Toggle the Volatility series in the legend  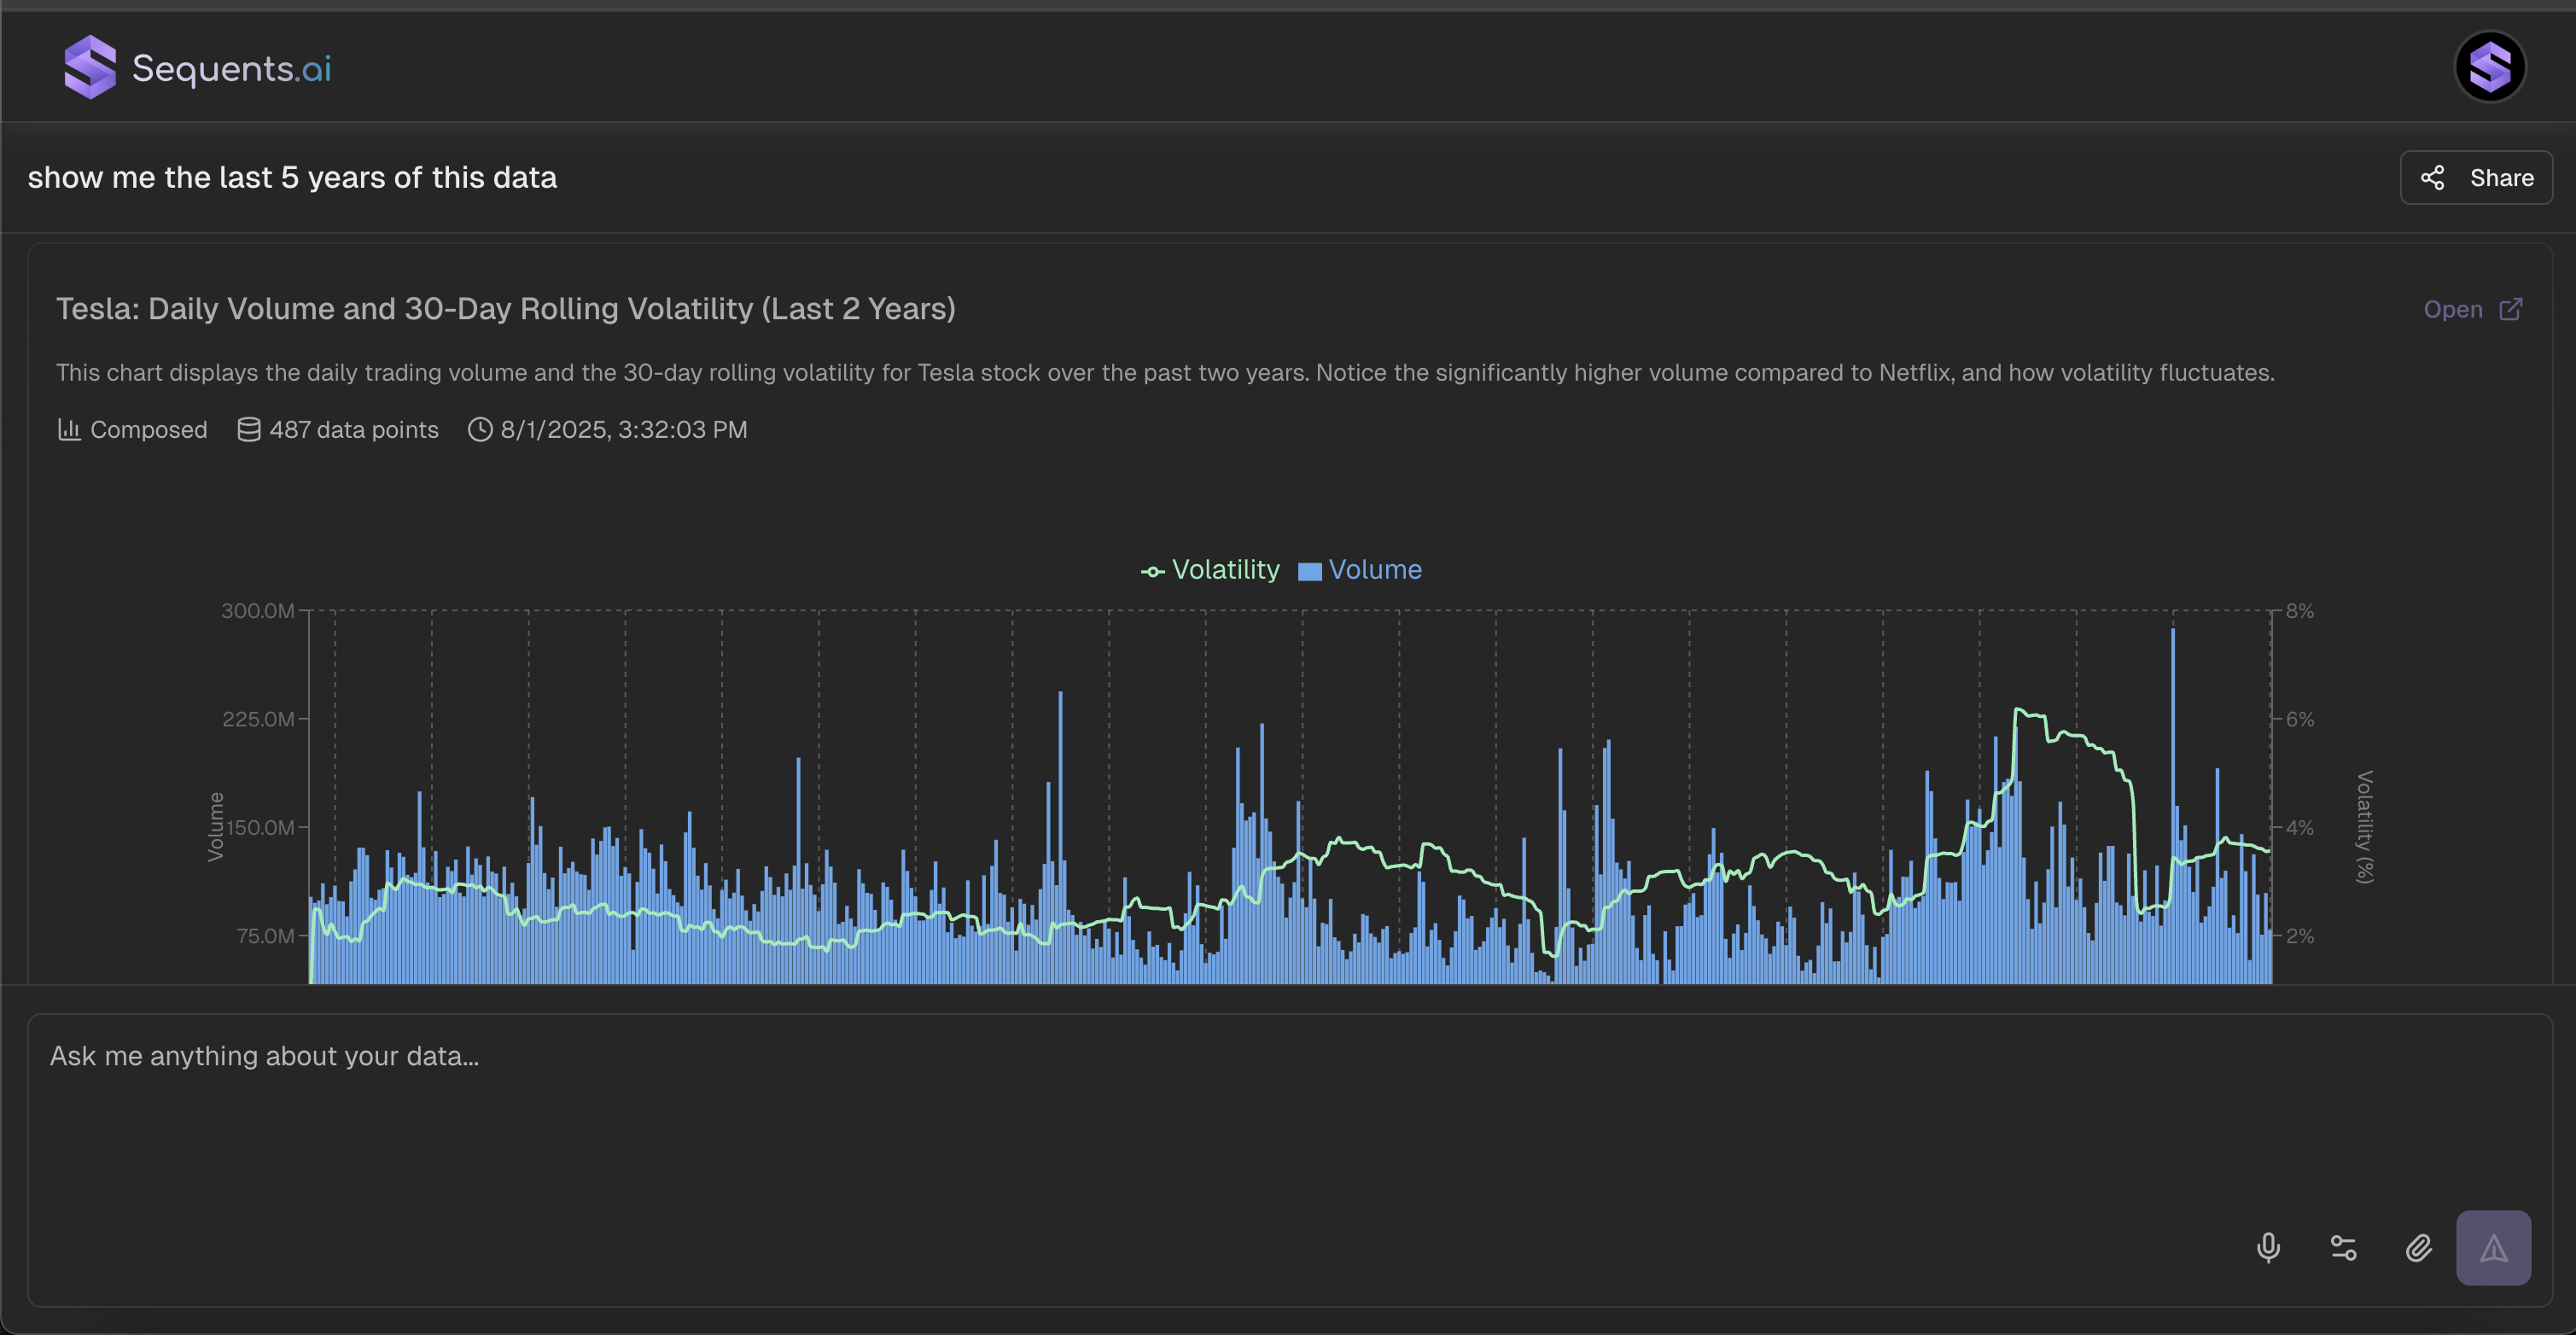[x=1210, y=570]
